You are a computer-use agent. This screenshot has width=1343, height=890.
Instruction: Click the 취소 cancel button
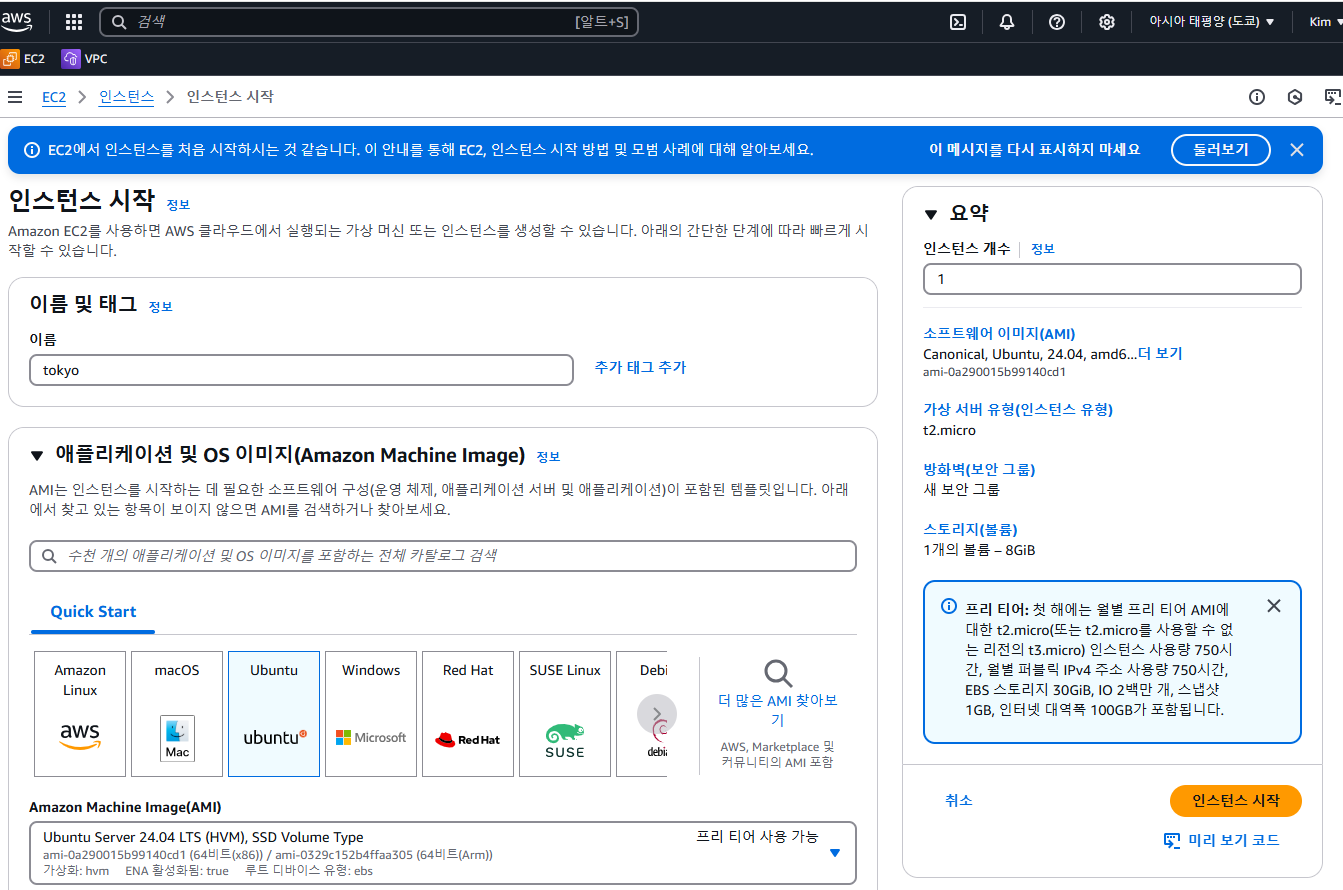[959, 801]
